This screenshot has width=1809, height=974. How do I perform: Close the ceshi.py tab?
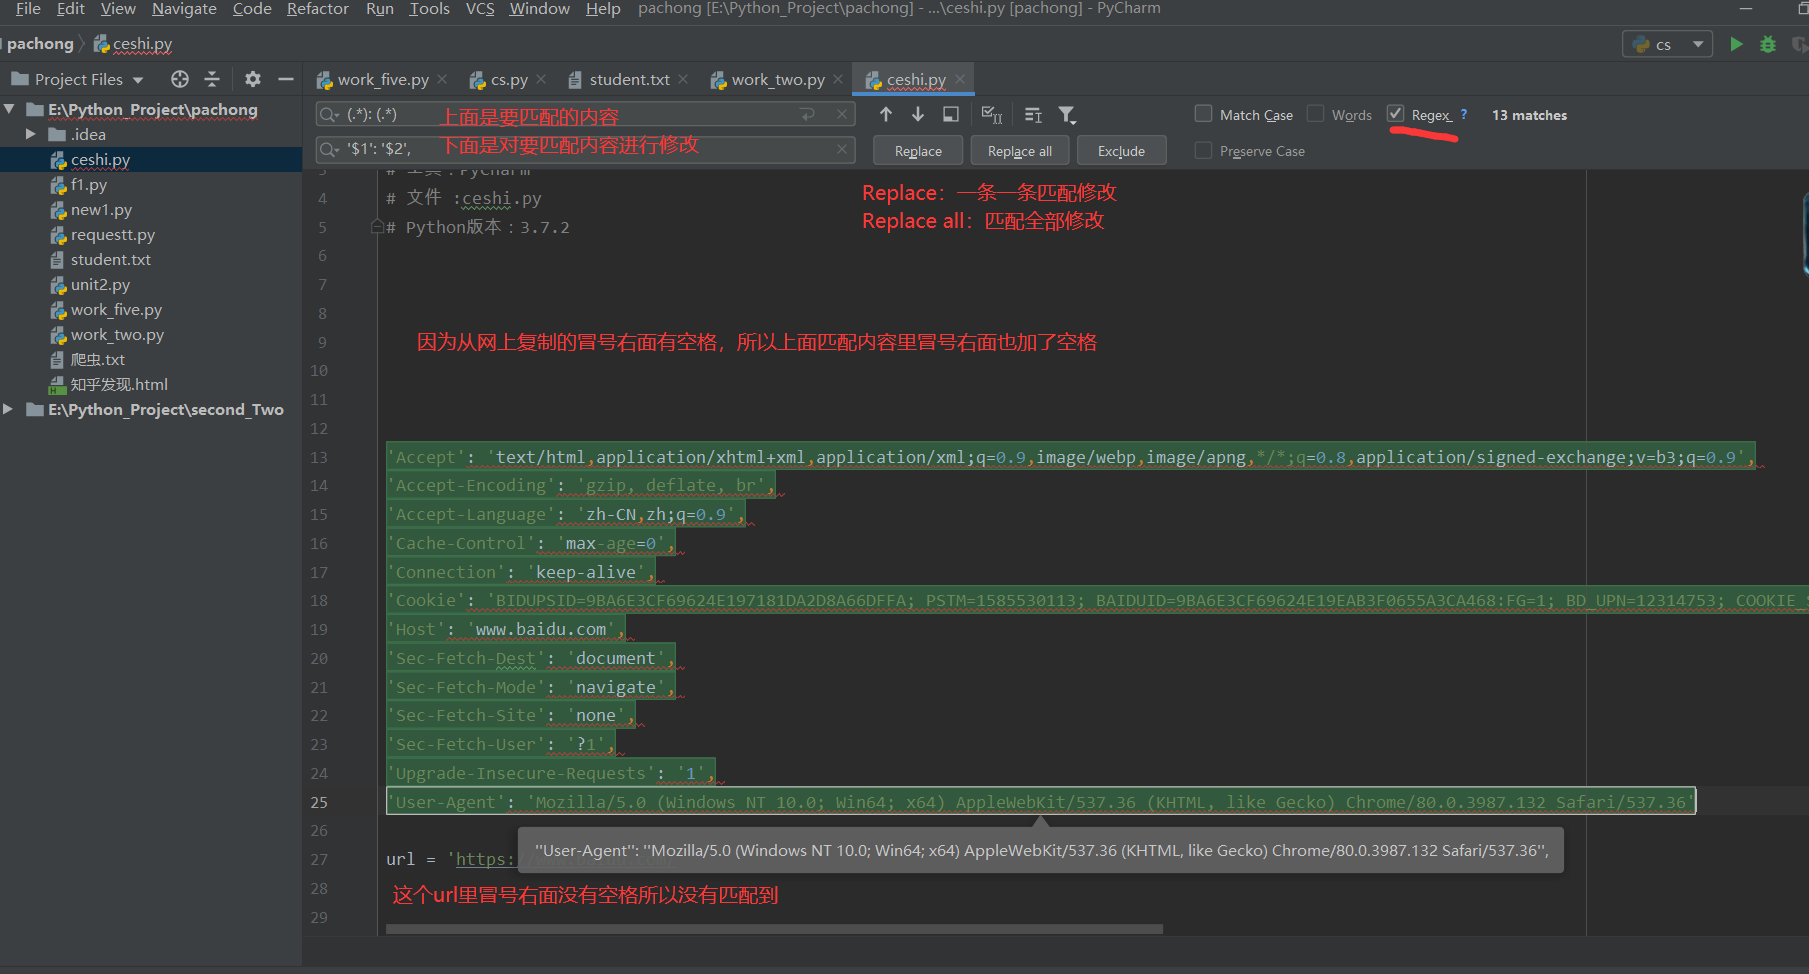[x=960, y=79]
